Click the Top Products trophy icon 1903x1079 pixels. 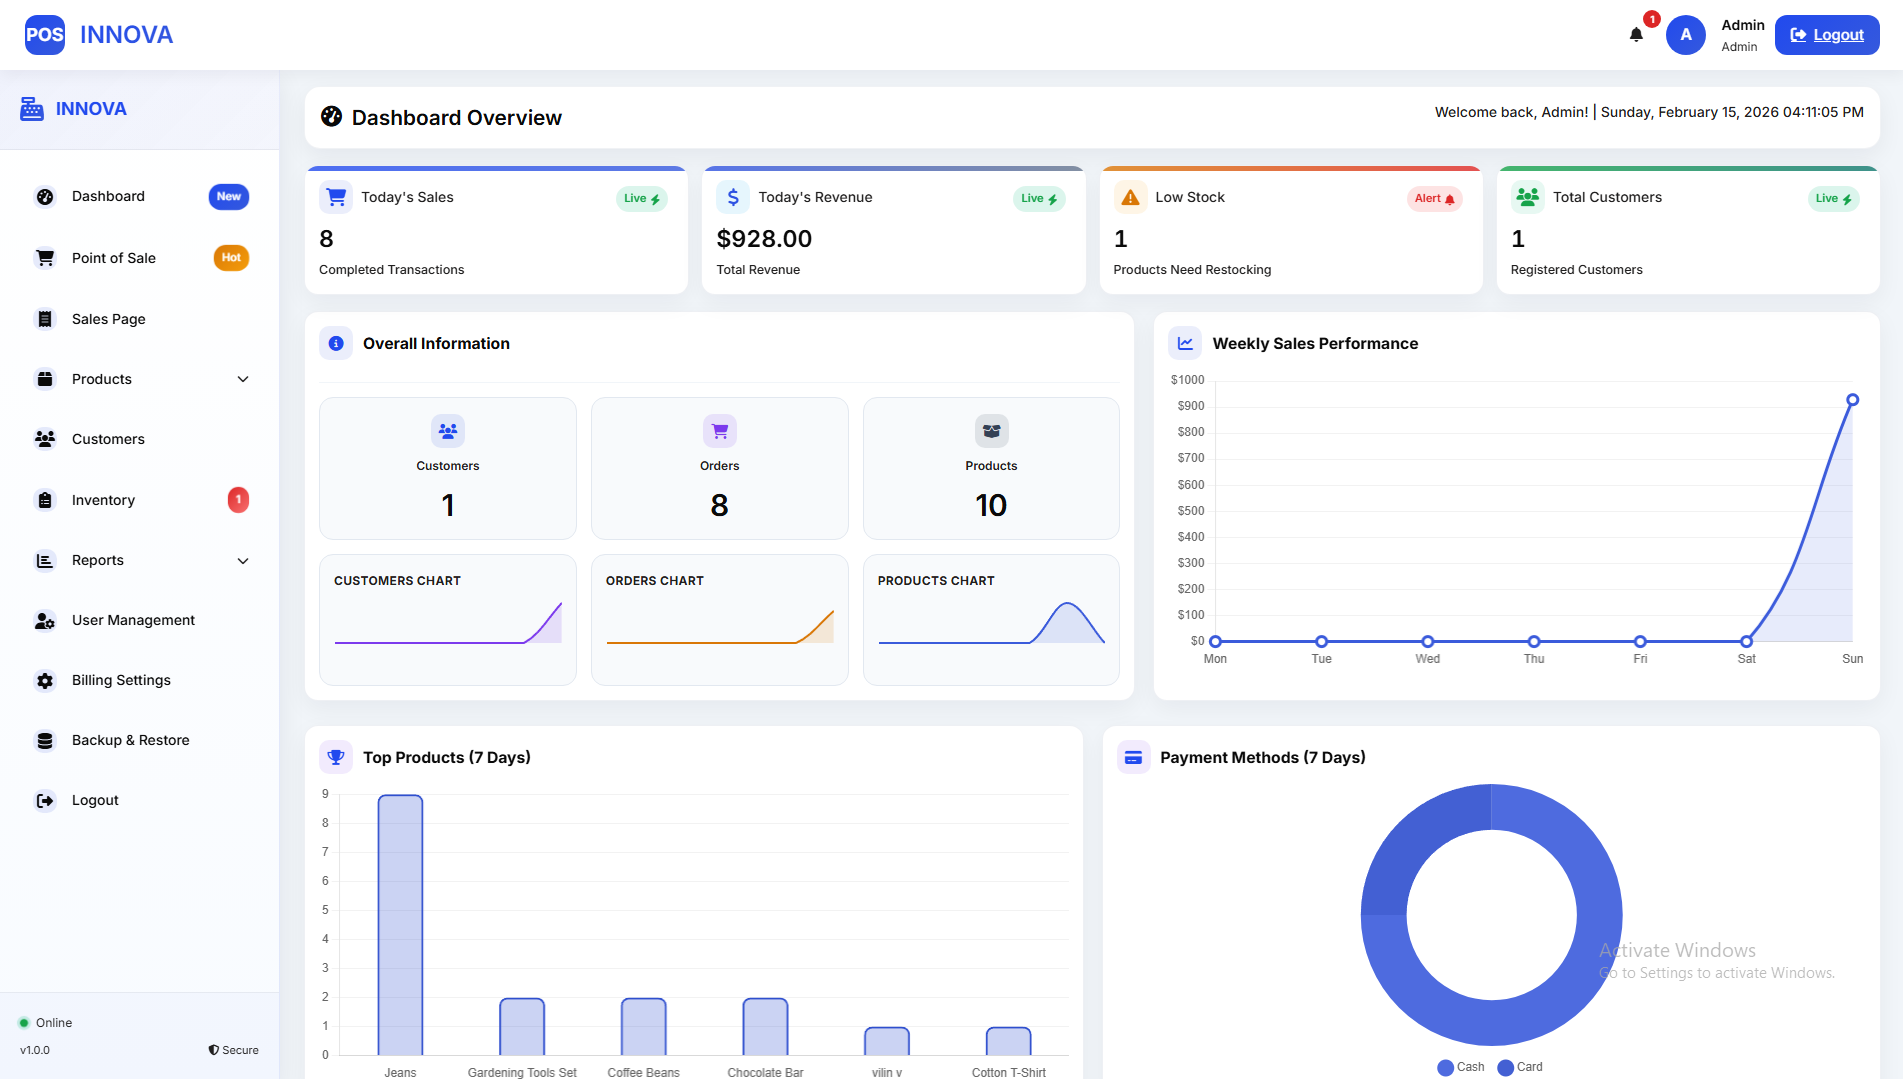336,757
